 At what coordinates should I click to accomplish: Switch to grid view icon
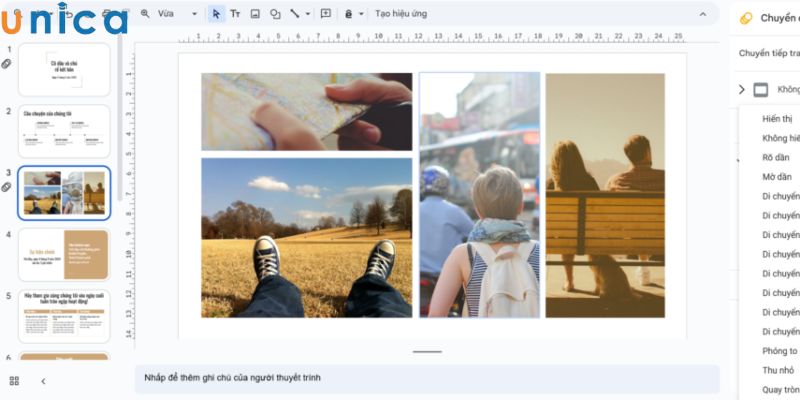14,381
